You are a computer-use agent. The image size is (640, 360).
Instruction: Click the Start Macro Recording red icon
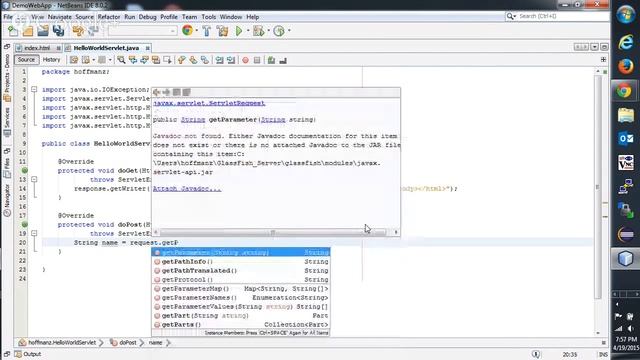point(245,60)
